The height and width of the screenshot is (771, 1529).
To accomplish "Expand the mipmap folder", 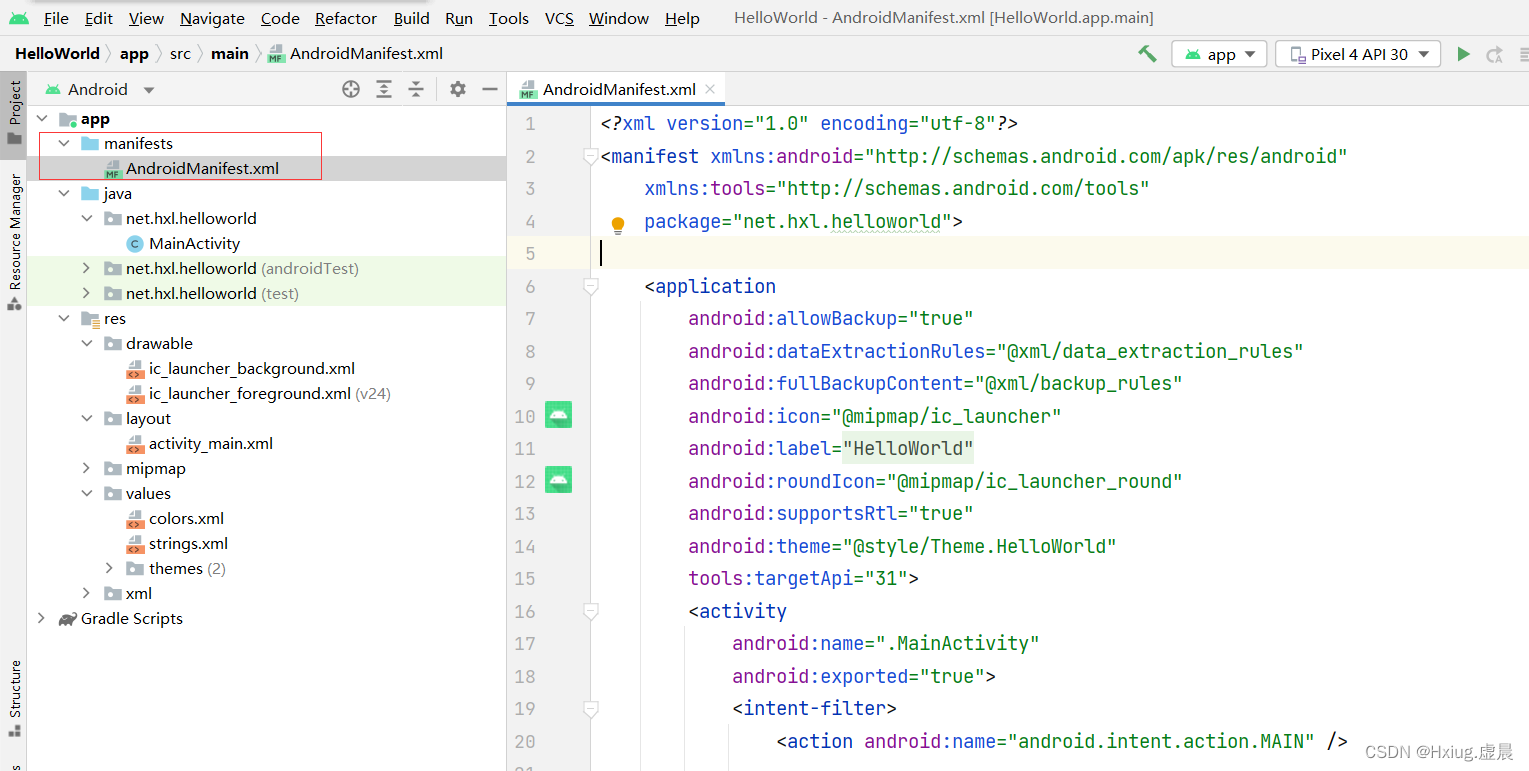I will [87, 469].
